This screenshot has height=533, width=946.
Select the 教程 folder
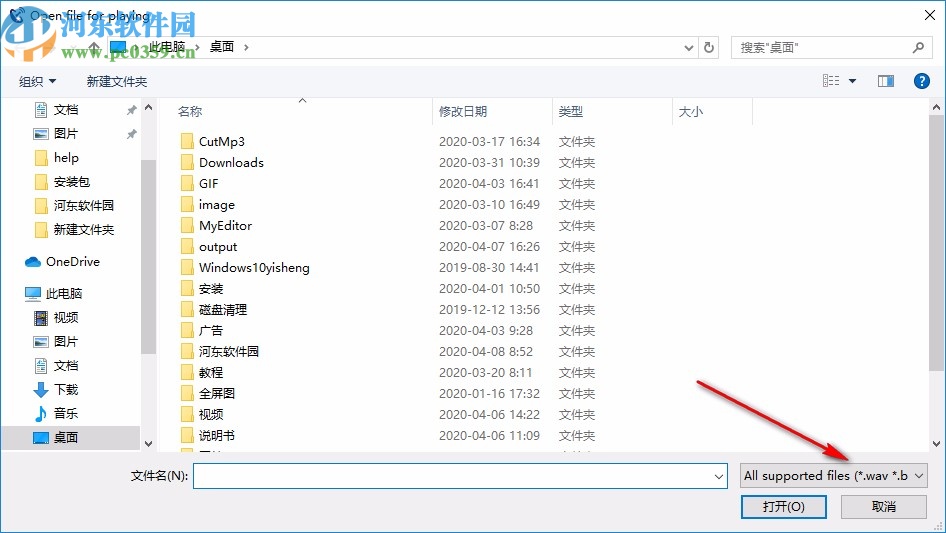[x=211, y=372]
